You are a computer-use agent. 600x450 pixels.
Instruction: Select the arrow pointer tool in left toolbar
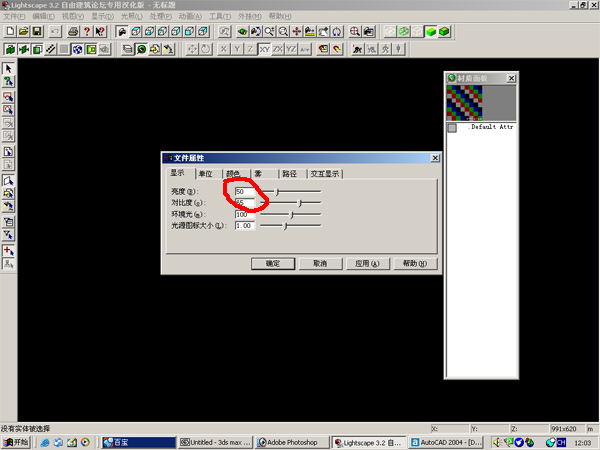pyautogui.click(x=8, y=68)
